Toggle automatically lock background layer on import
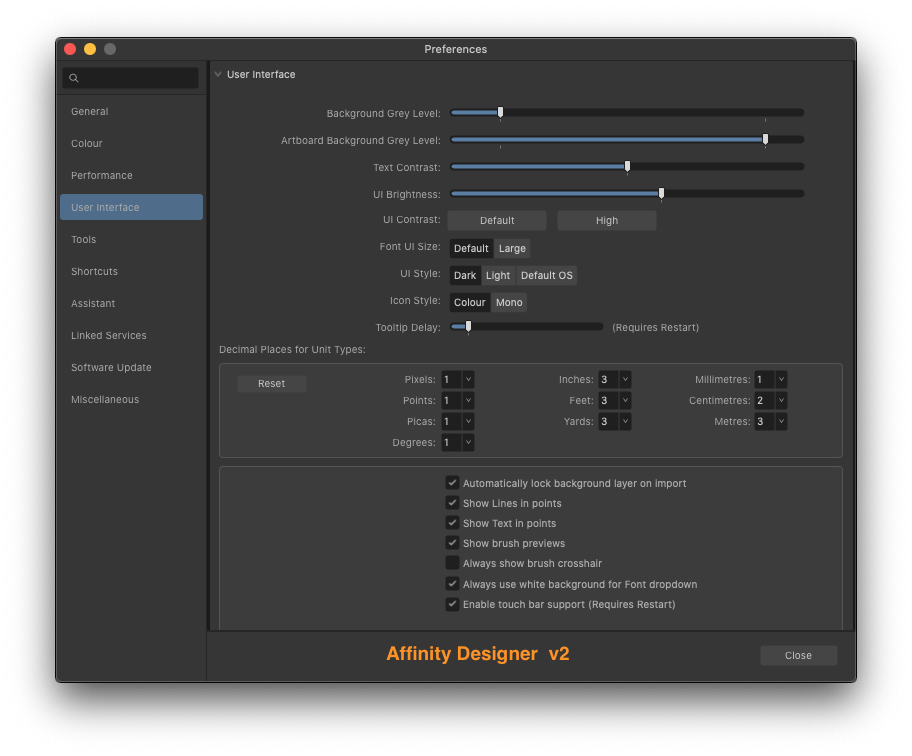The image size is (912, 756). coord(452,483)
